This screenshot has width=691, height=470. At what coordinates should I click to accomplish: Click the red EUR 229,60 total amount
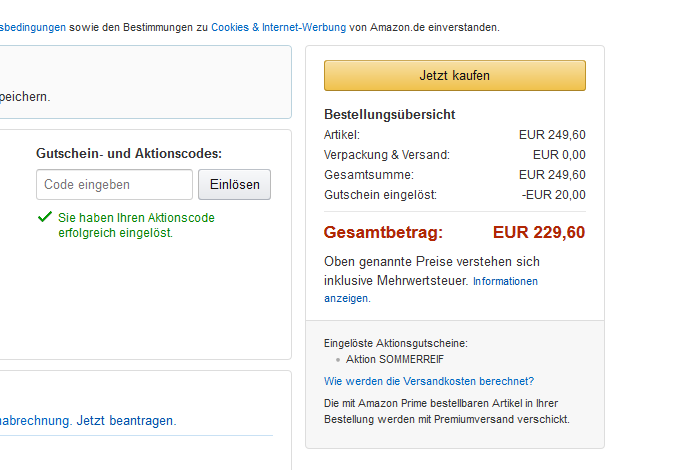click(x=539, y=233)
